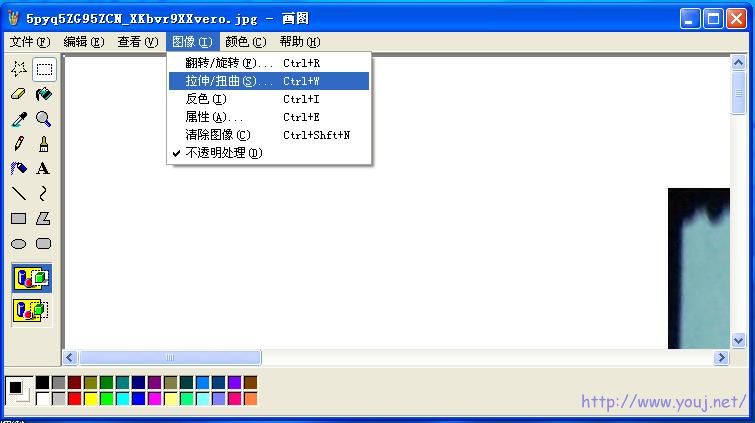The height and width of the screenshot is (423, 755).
Task: Toggle 不透明处理 checked menu option
Action: point(223,153)
